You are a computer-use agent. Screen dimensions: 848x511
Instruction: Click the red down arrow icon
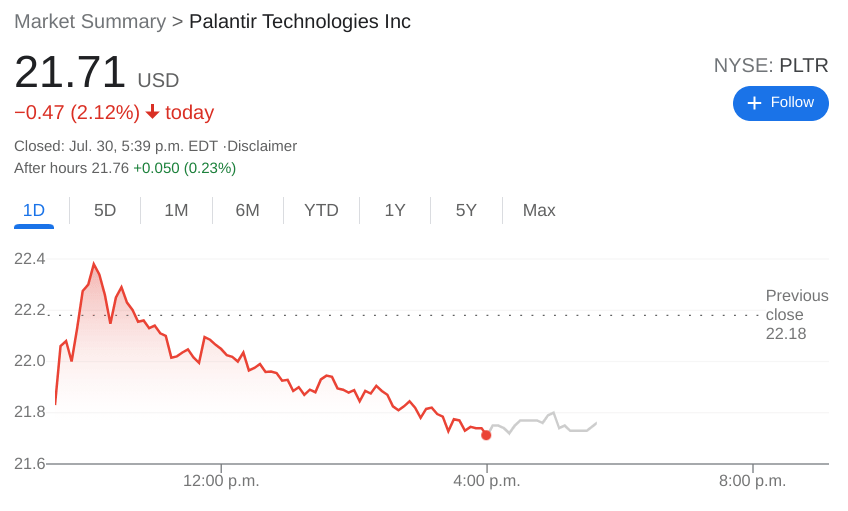(152, 112)
